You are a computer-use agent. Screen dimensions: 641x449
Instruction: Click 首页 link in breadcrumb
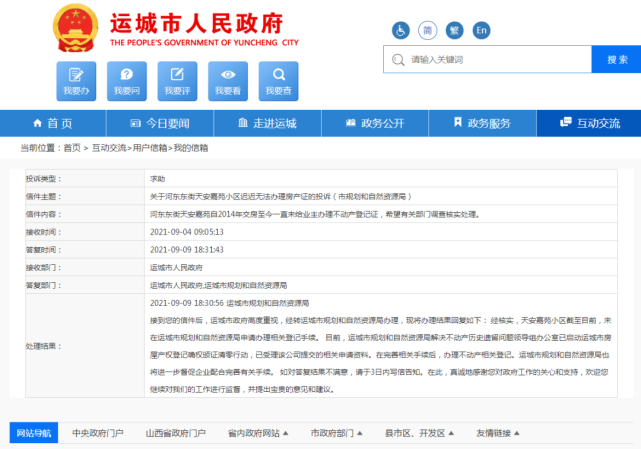(72, 148)
